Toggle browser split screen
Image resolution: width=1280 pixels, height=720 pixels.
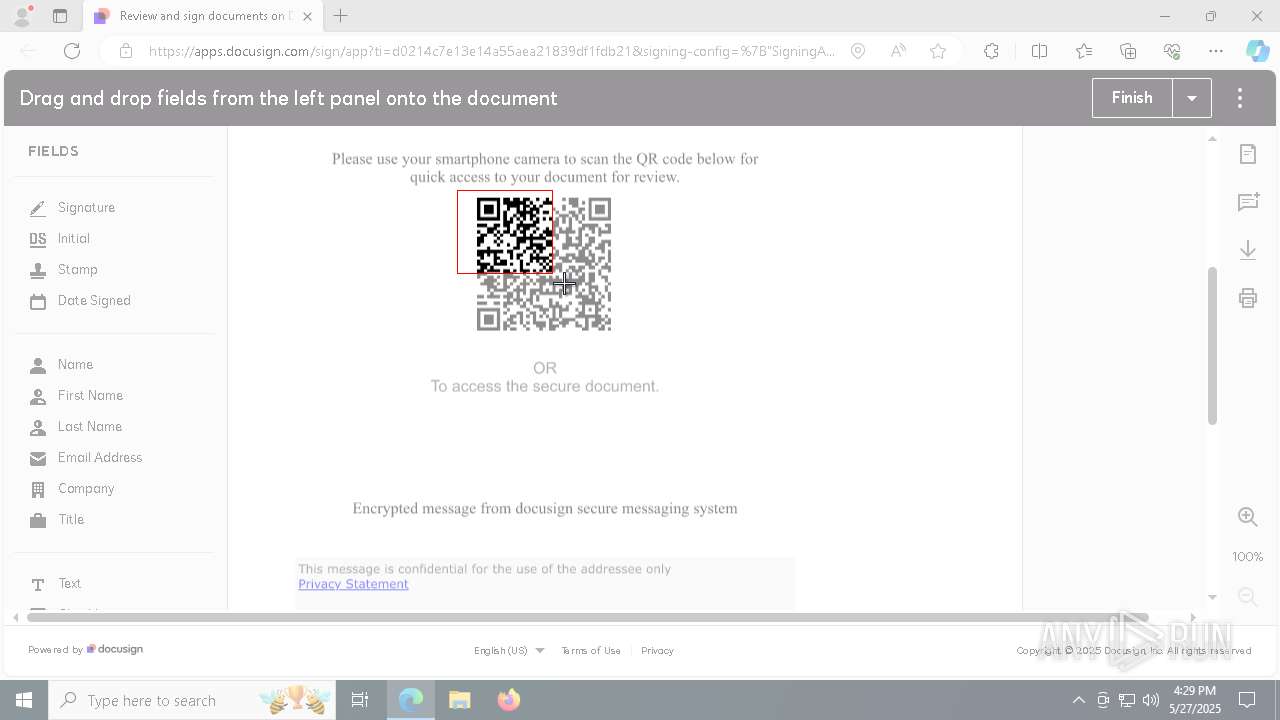tap(1039, 51)
